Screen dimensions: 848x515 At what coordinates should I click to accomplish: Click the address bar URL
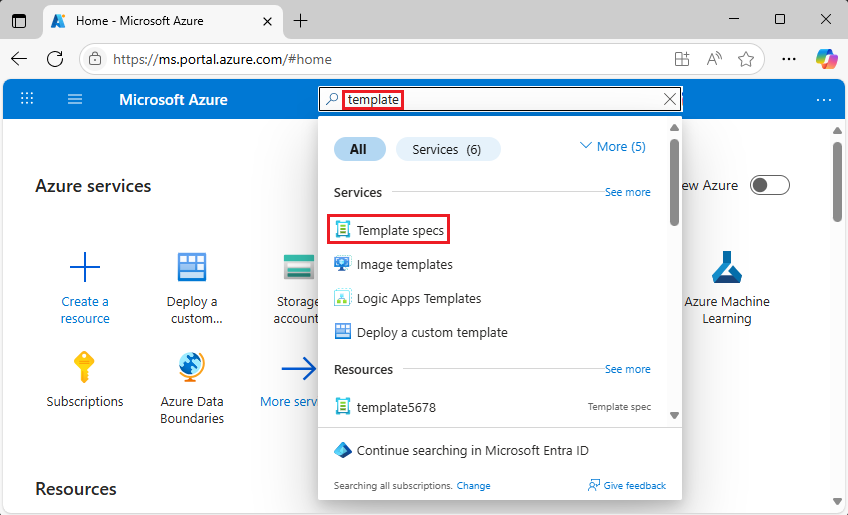coord(222,59)
